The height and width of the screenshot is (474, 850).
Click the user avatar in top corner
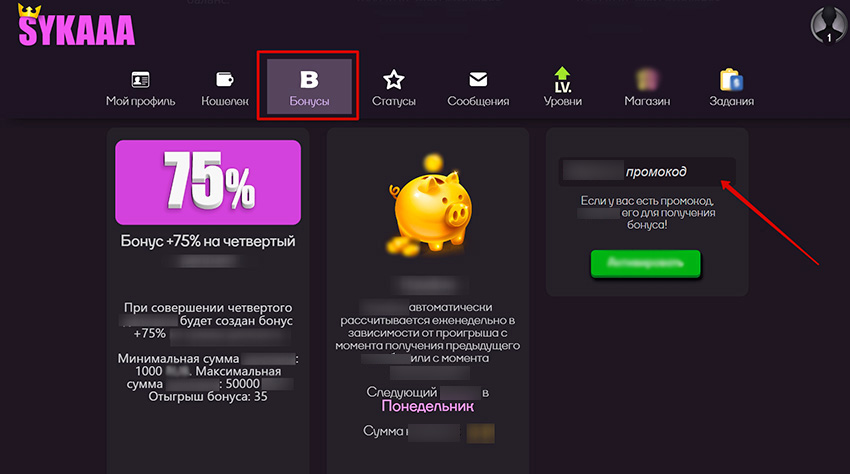(x=829, y=25)
